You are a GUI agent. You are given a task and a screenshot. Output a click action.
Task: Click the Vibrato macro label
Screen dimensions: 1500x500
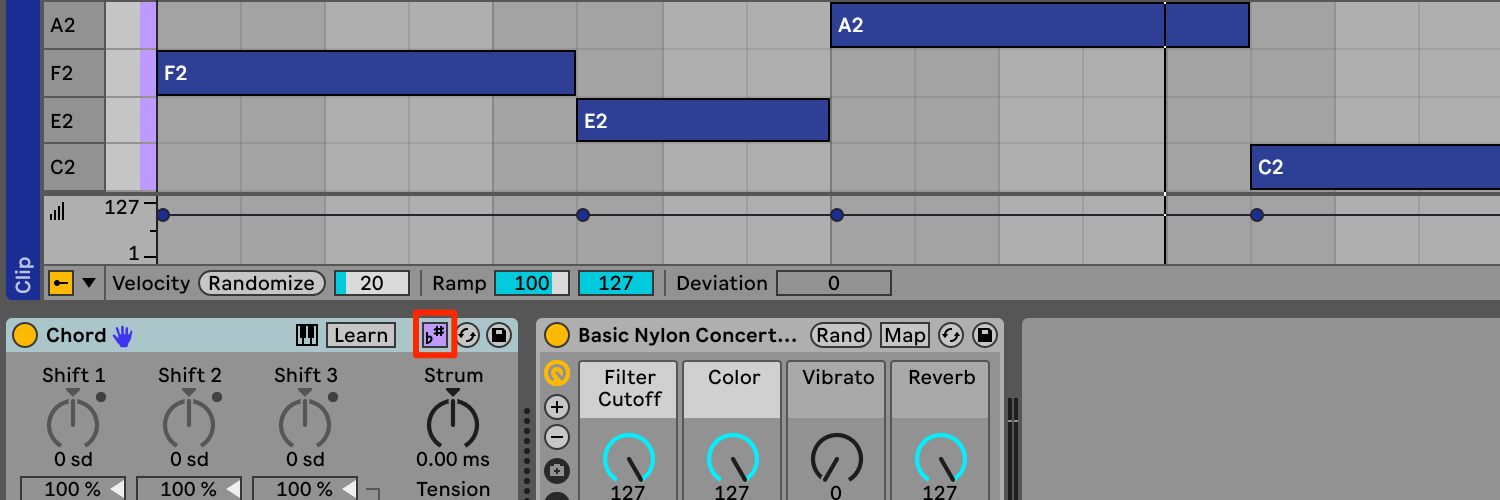point(838,377)
